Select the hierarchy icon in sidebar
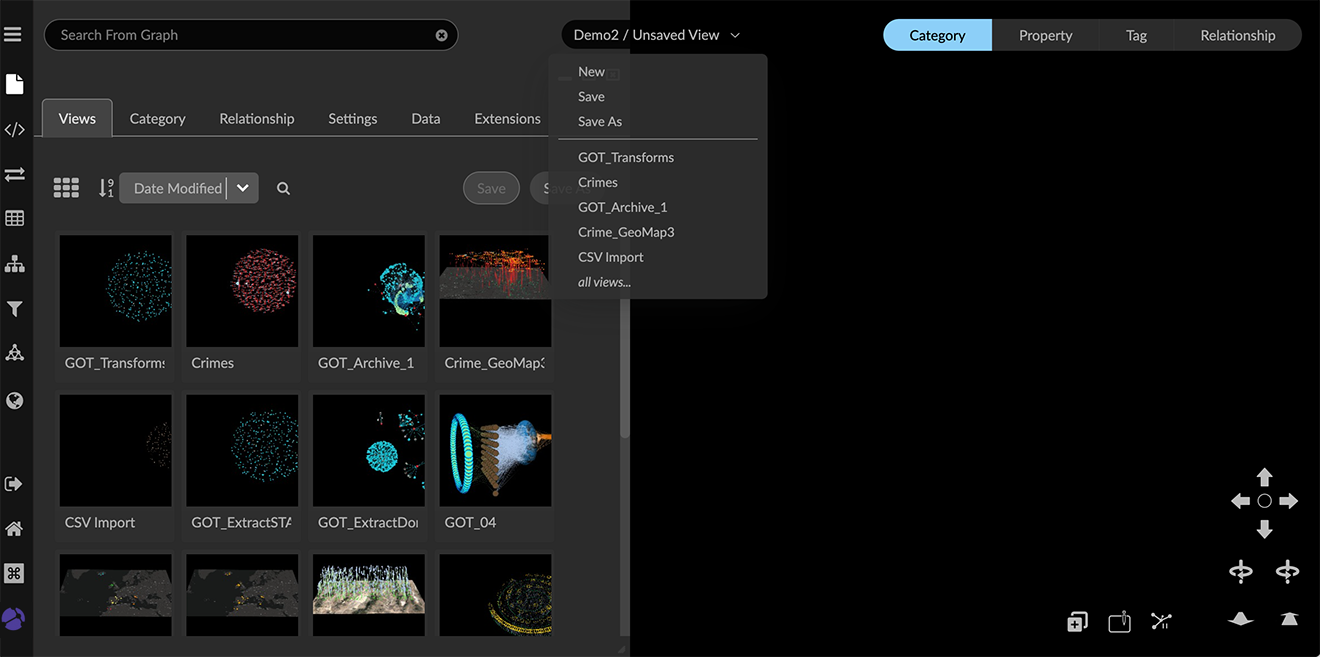The height and width of the screenshot is (657, 1320). tap(14, 264)
